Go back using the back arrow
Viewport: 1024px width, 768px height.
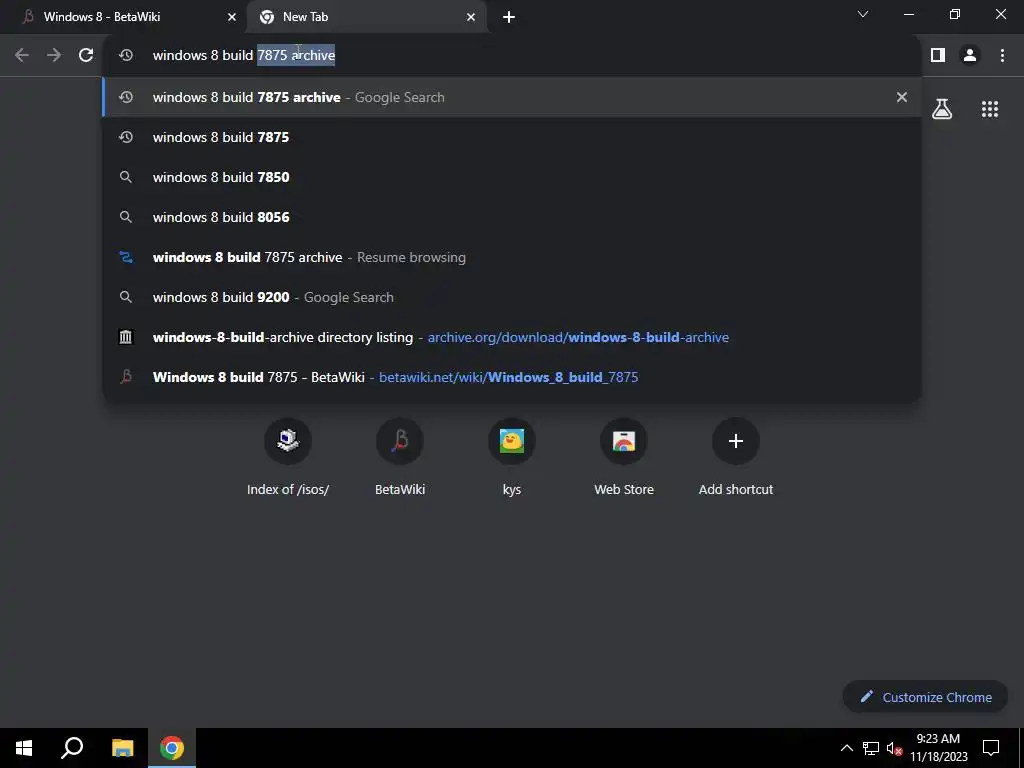[22, 55]
